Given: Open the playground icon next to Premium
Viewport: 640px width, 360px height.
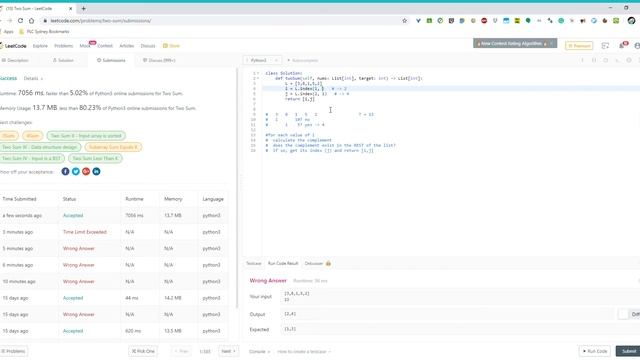Looking at the screenshot, I should pyautogui.click(x=605, y=46).
